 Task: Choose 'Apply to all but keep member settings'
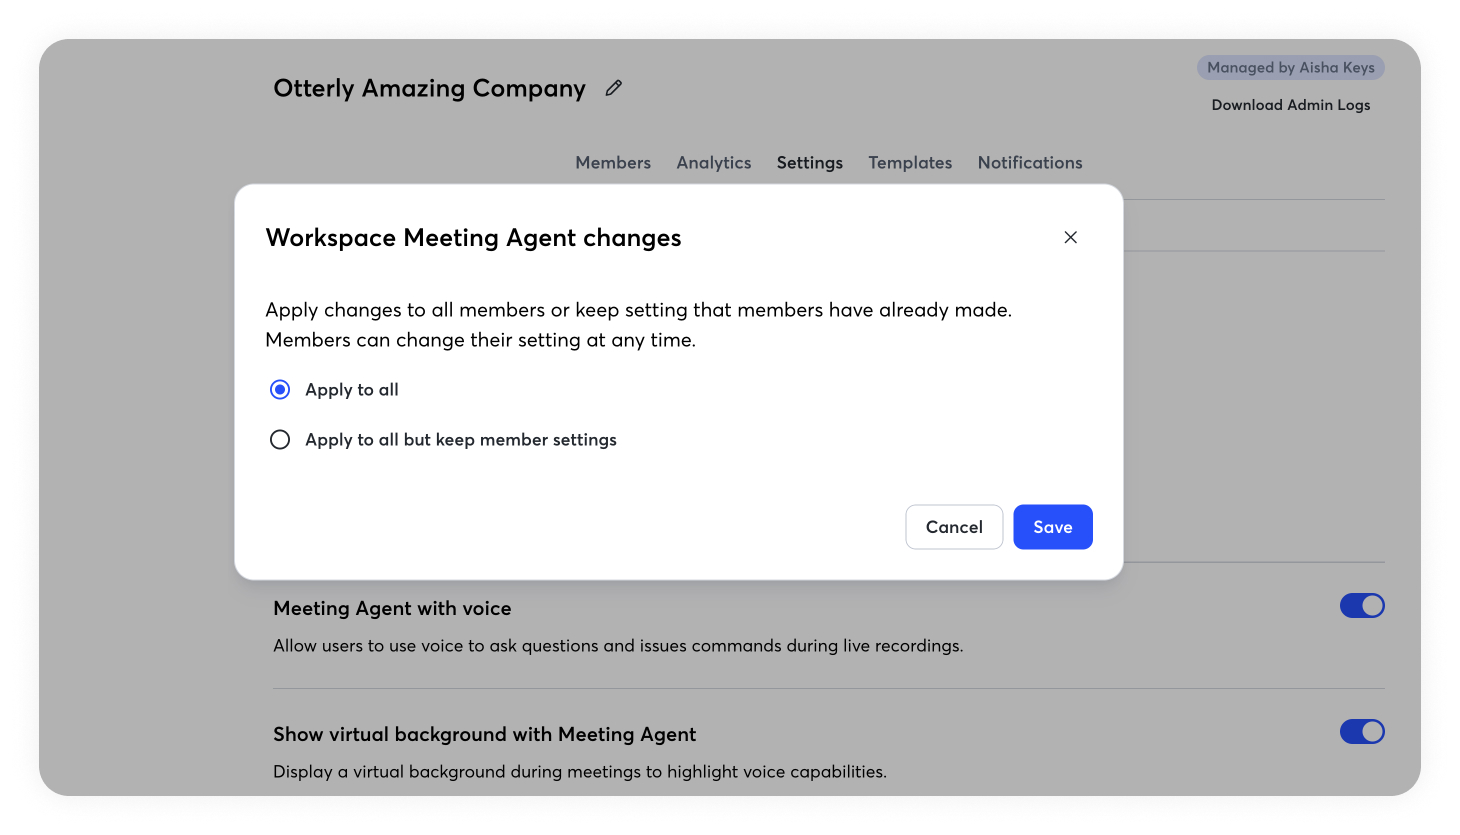280,440
